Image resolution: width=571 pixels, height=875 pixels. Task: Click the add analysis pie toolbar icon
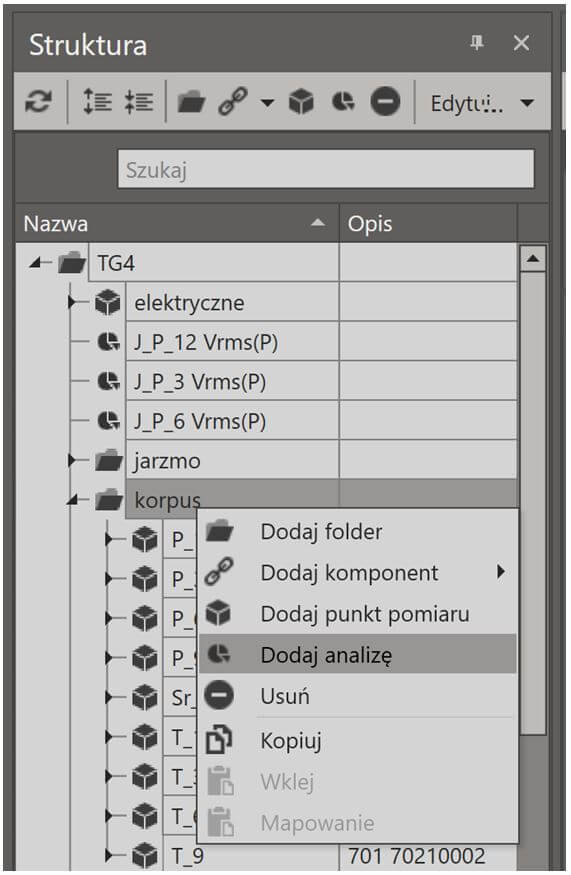[x=343, y=102]
